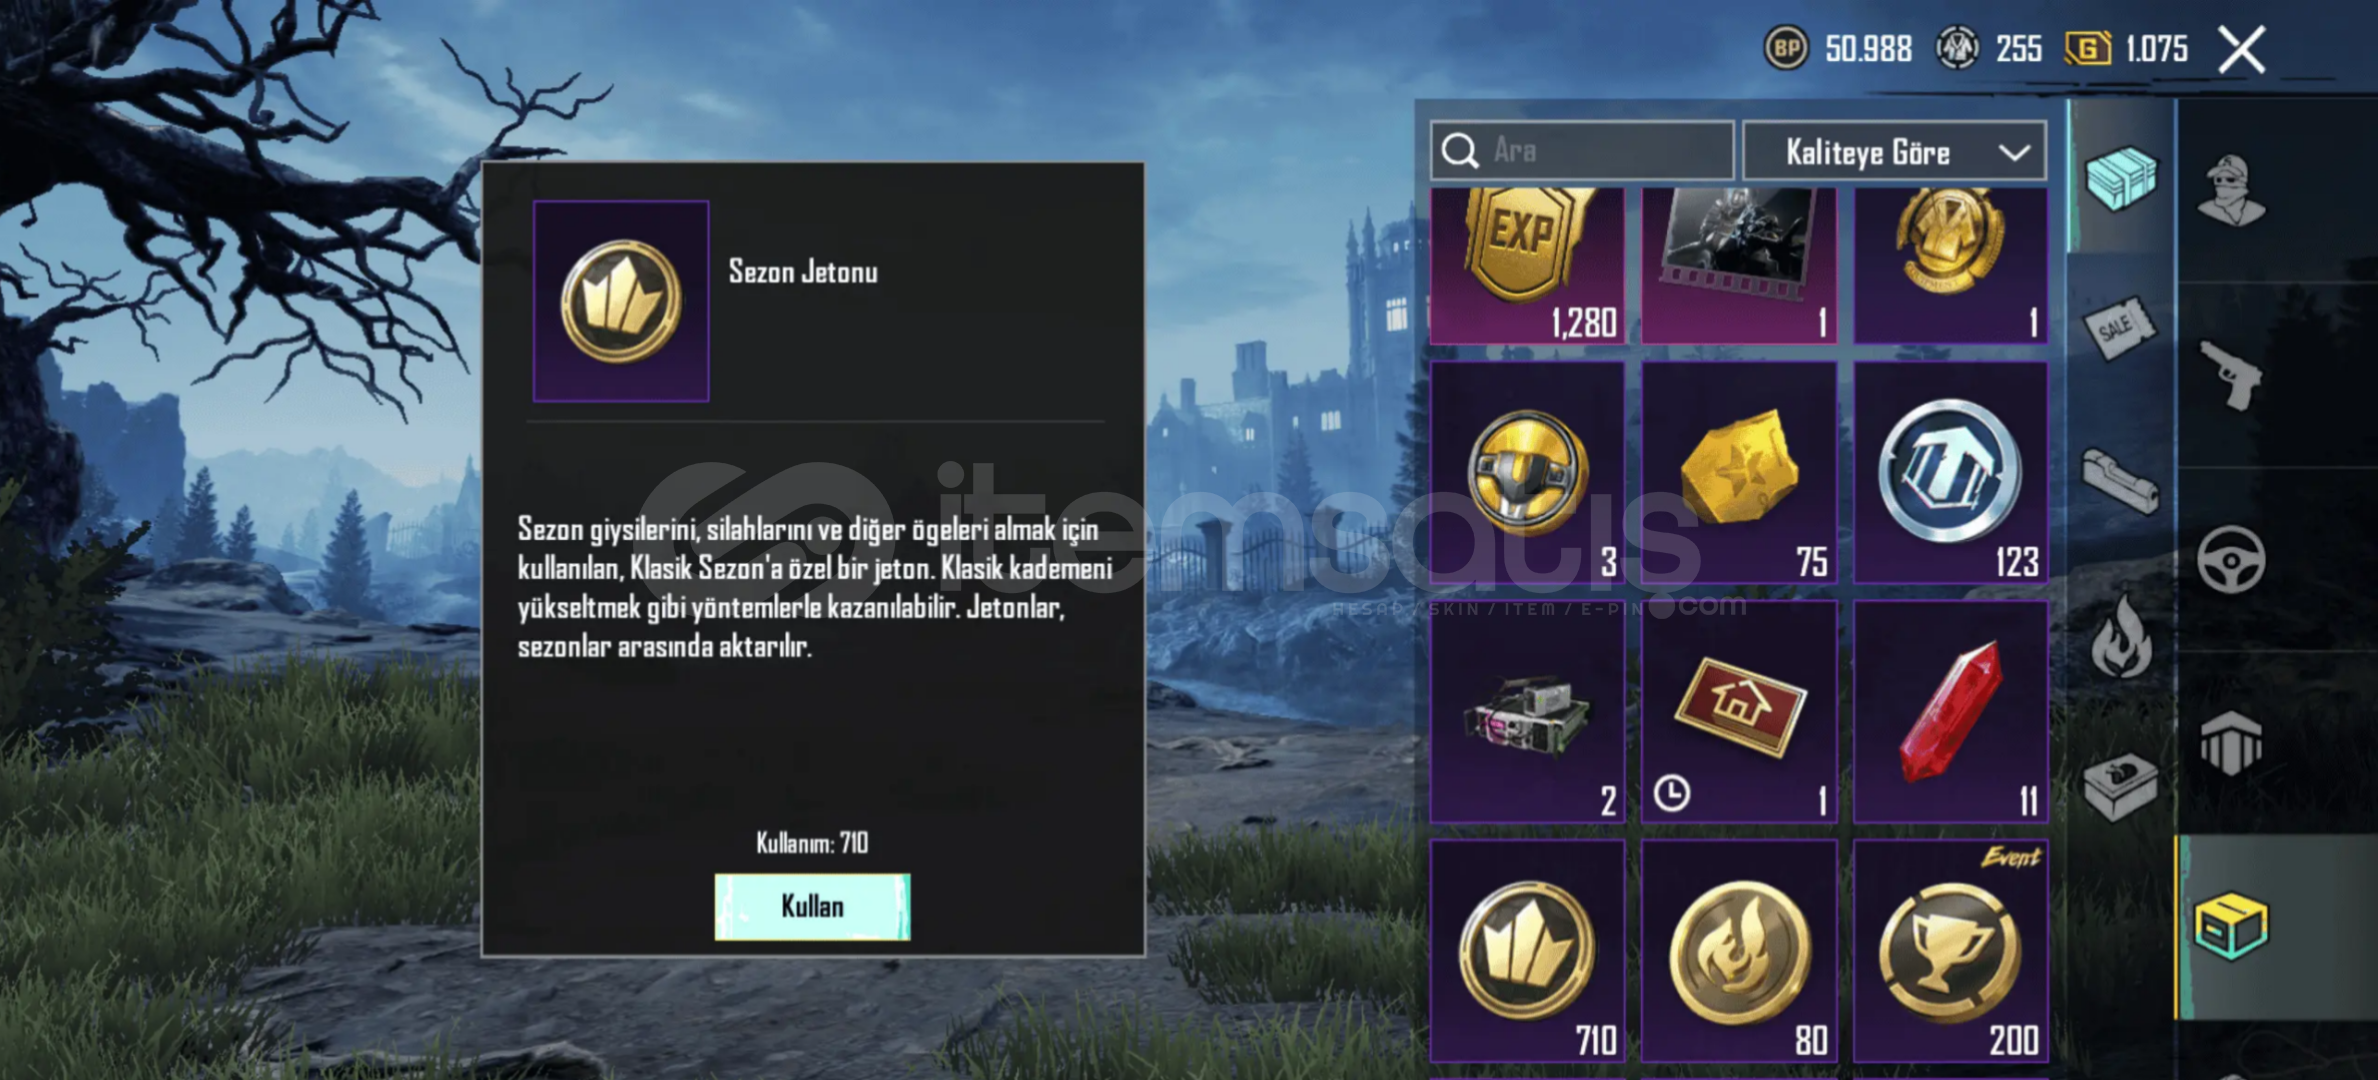
Task: Switch to the pistol weapons category
Action: (x=2232, y=374)
